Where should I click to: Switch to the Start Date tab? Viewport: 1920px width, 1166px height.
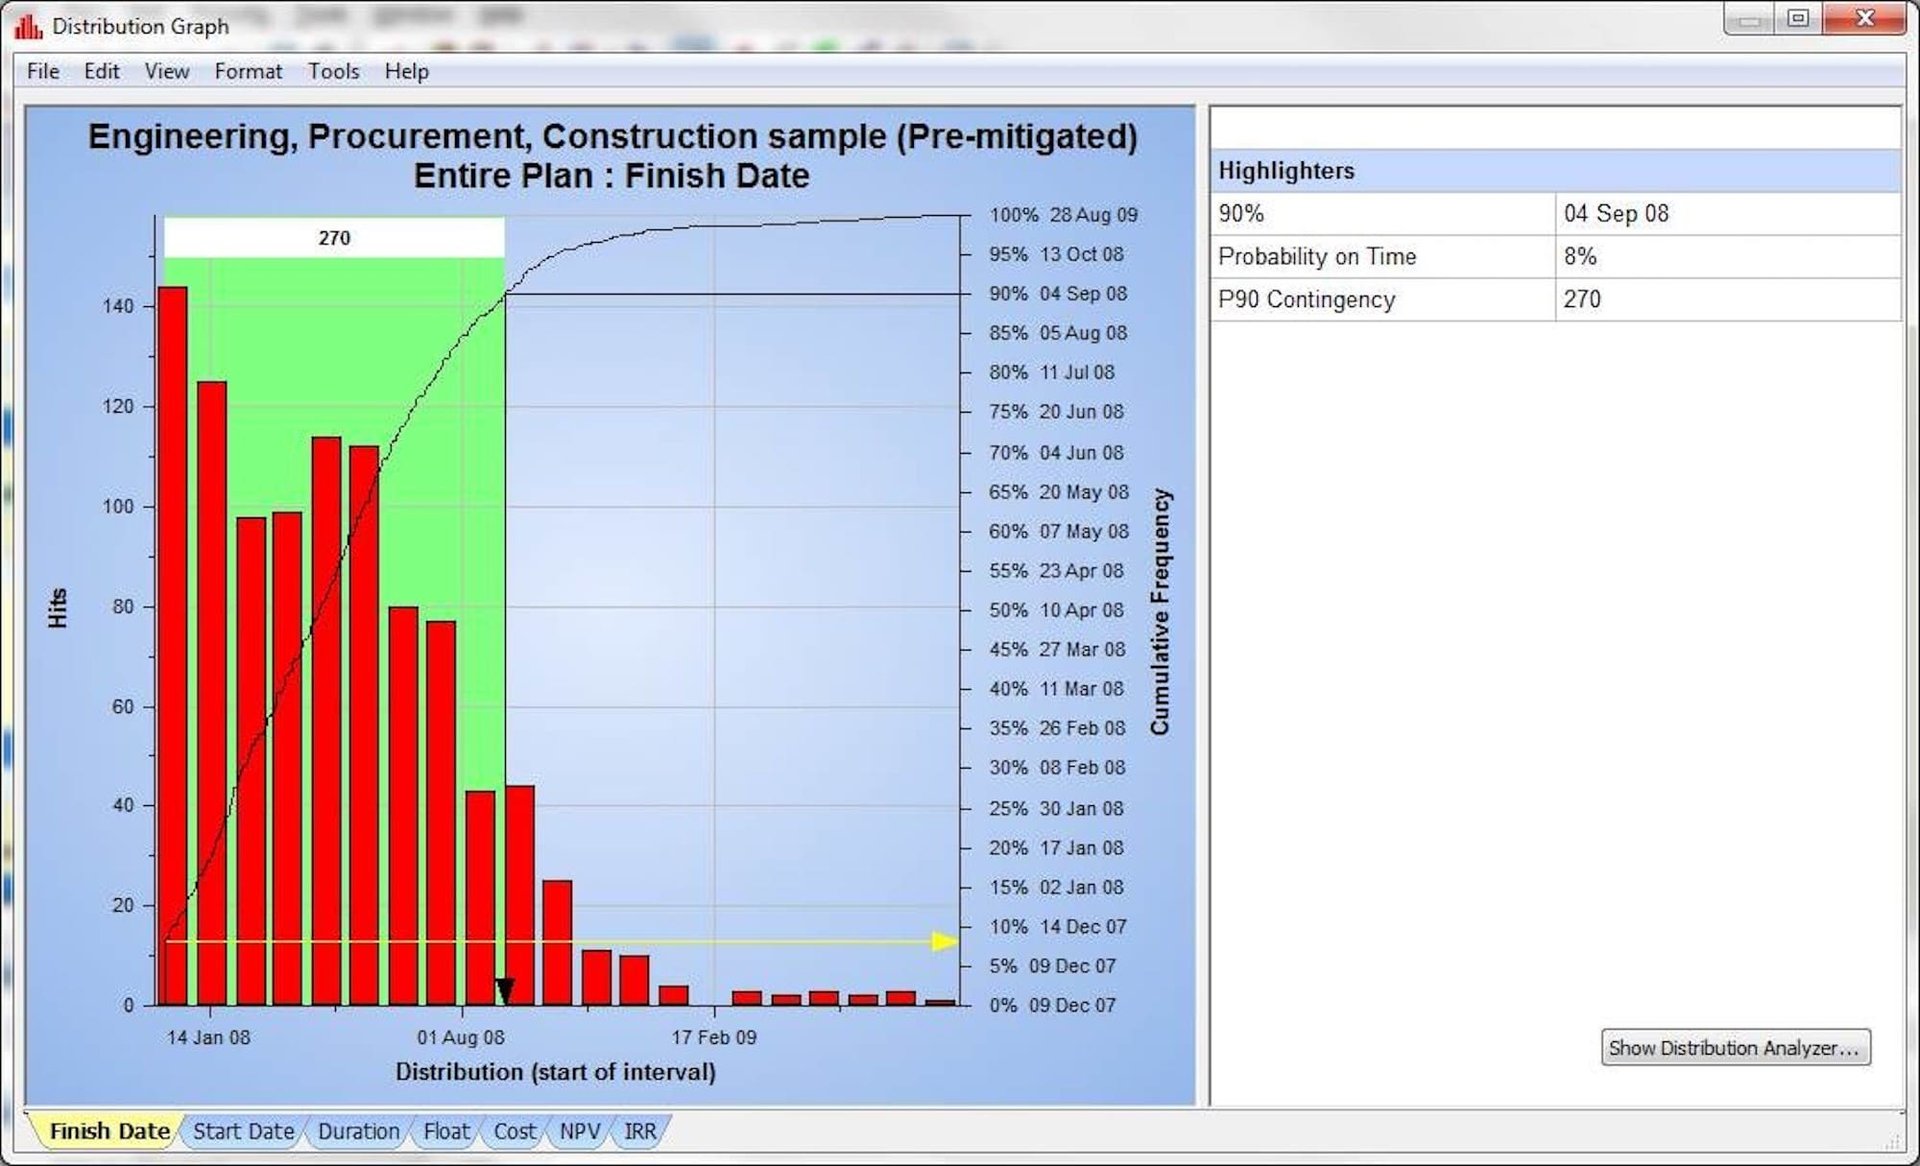tap(242, 1131)
